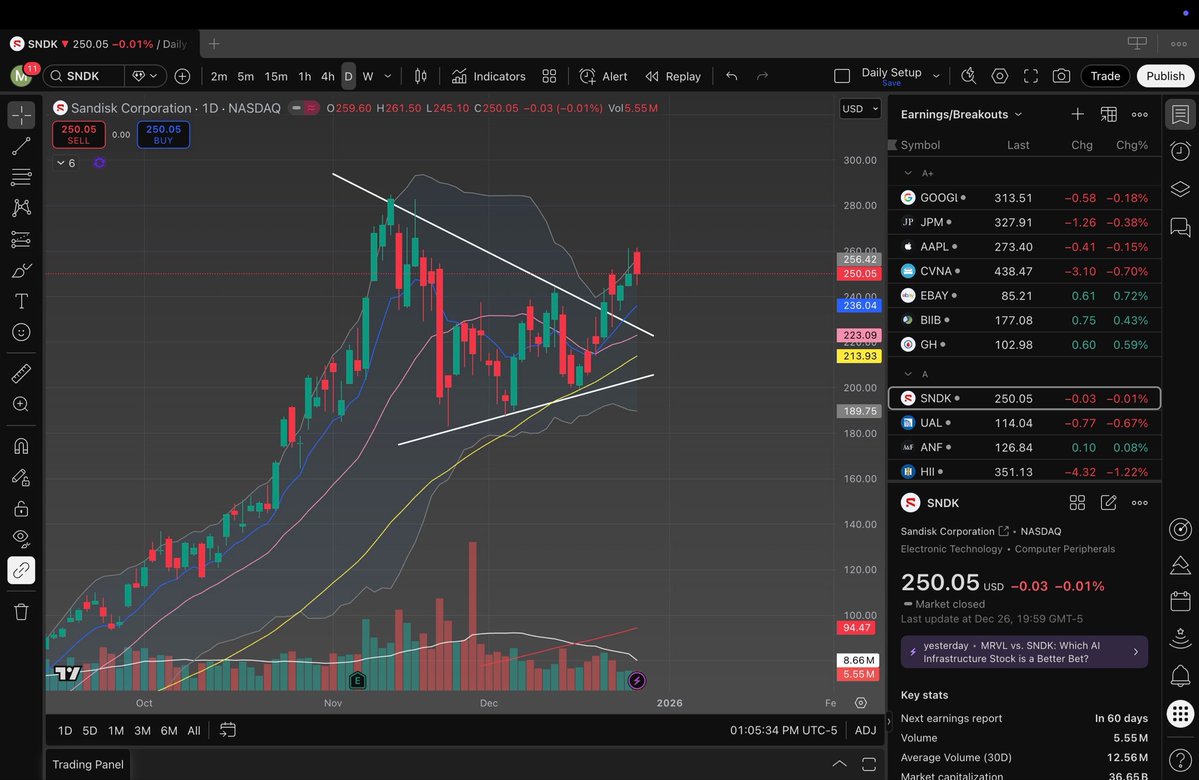Enter fullscreen mode
The height and width of the screenshot is (780, 1199).
pyautogui.click(x=1031, y=76)
